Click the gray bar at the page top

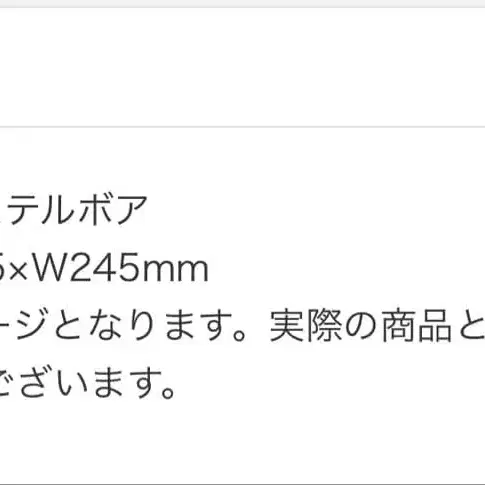(242, 4)
